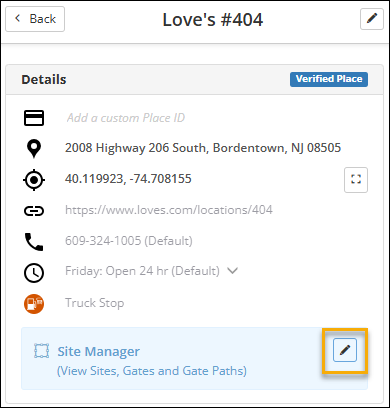The width and height of the screenshot is (390, 408).
Task: Click the orange Truck Stop category icon
Action: click(34, 304)
